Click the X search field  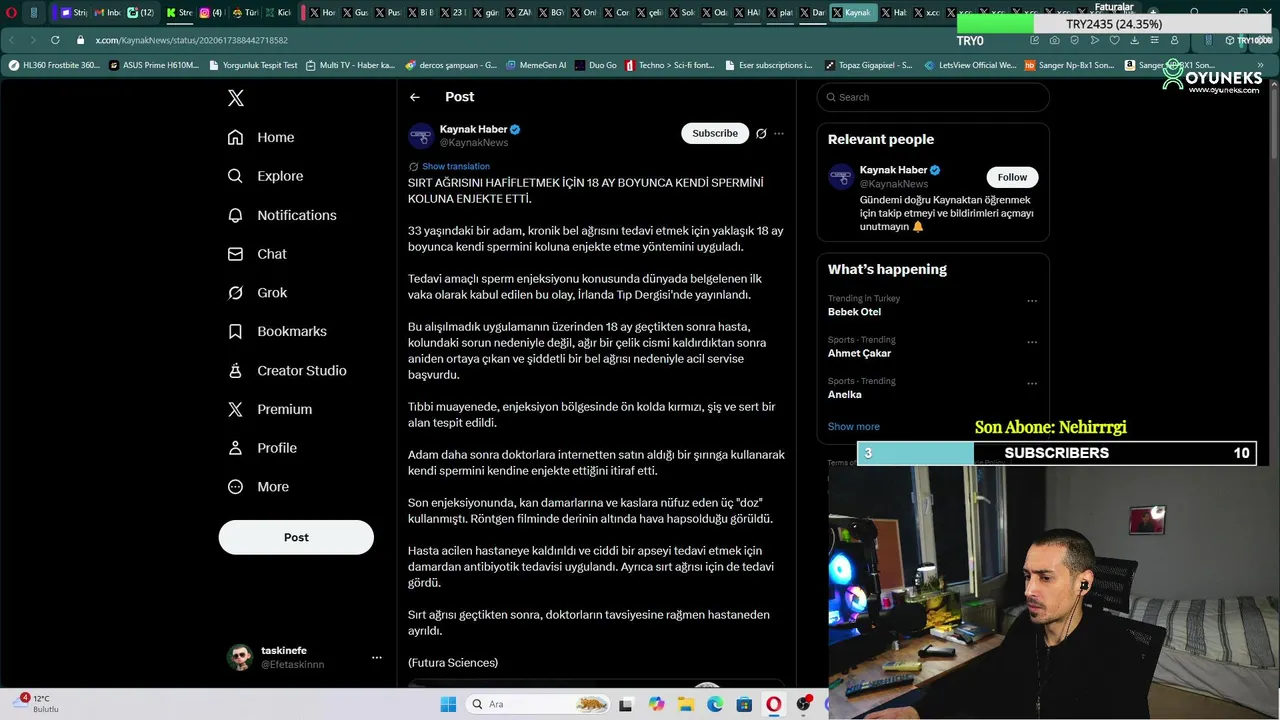click(933, 97)
